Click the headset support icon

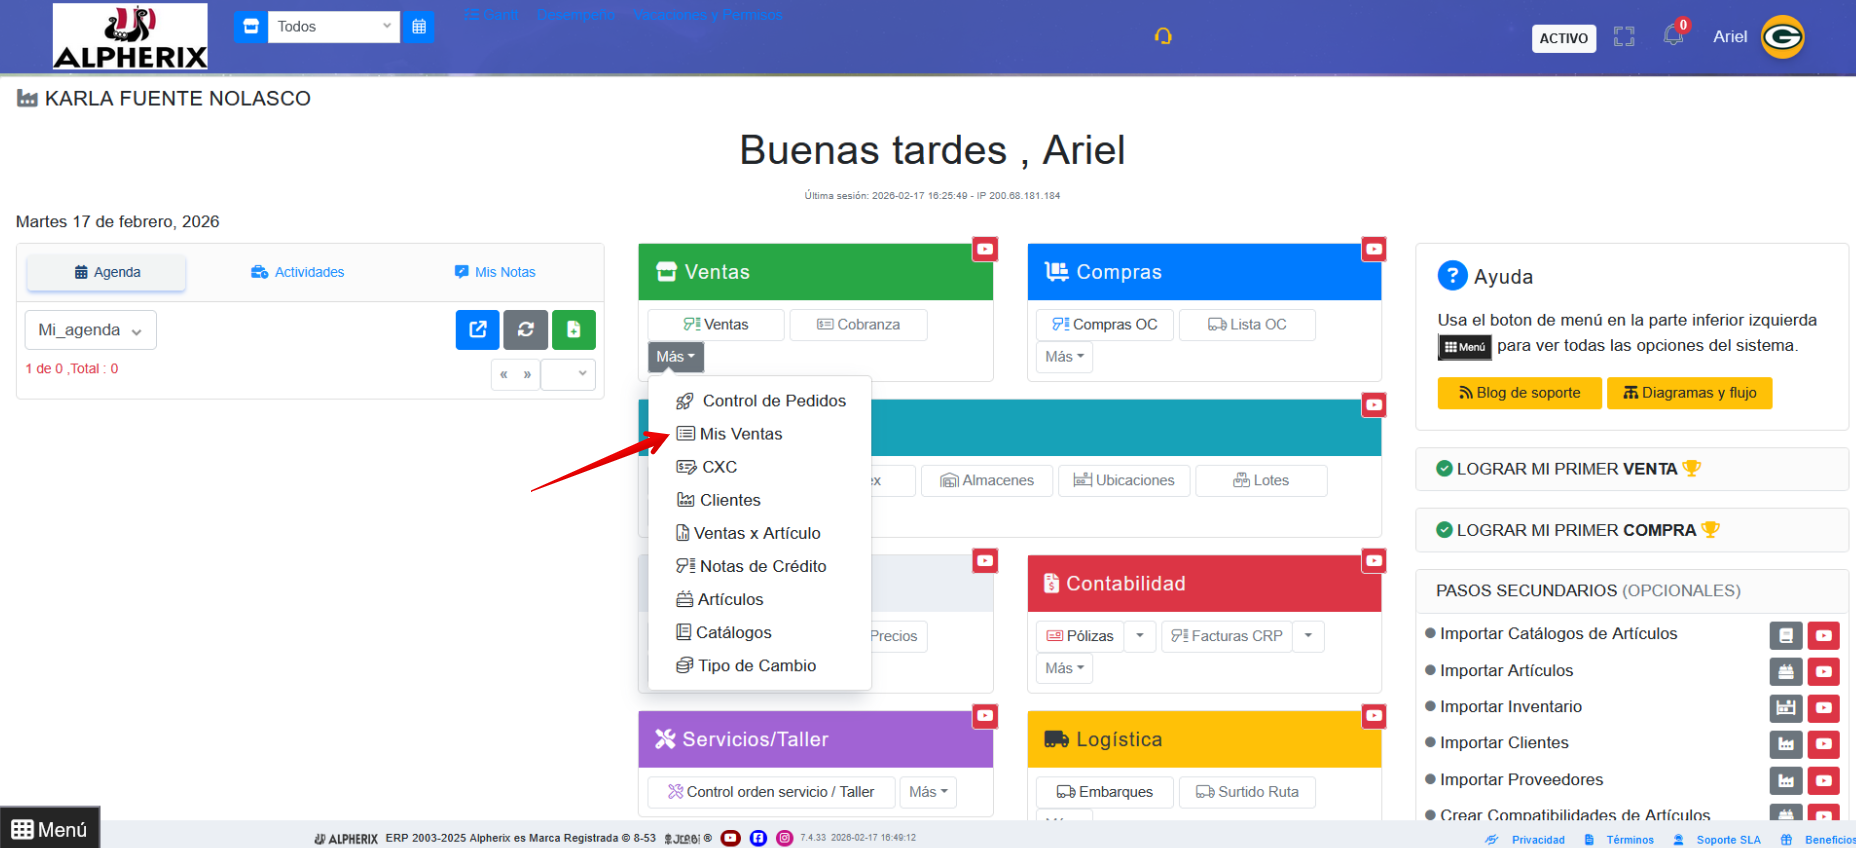pyautogui.click(x=1163, y=36)
